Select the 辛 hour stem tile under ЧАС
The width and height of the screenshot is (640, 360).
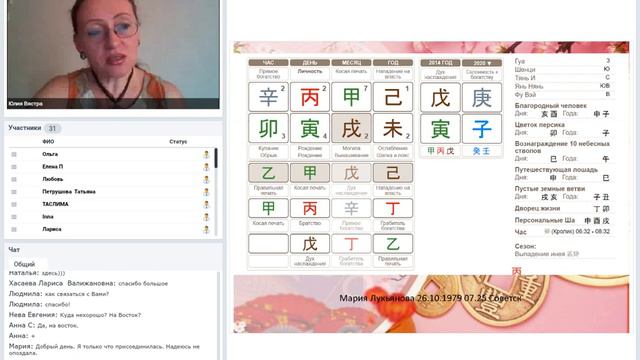point(268,97)
